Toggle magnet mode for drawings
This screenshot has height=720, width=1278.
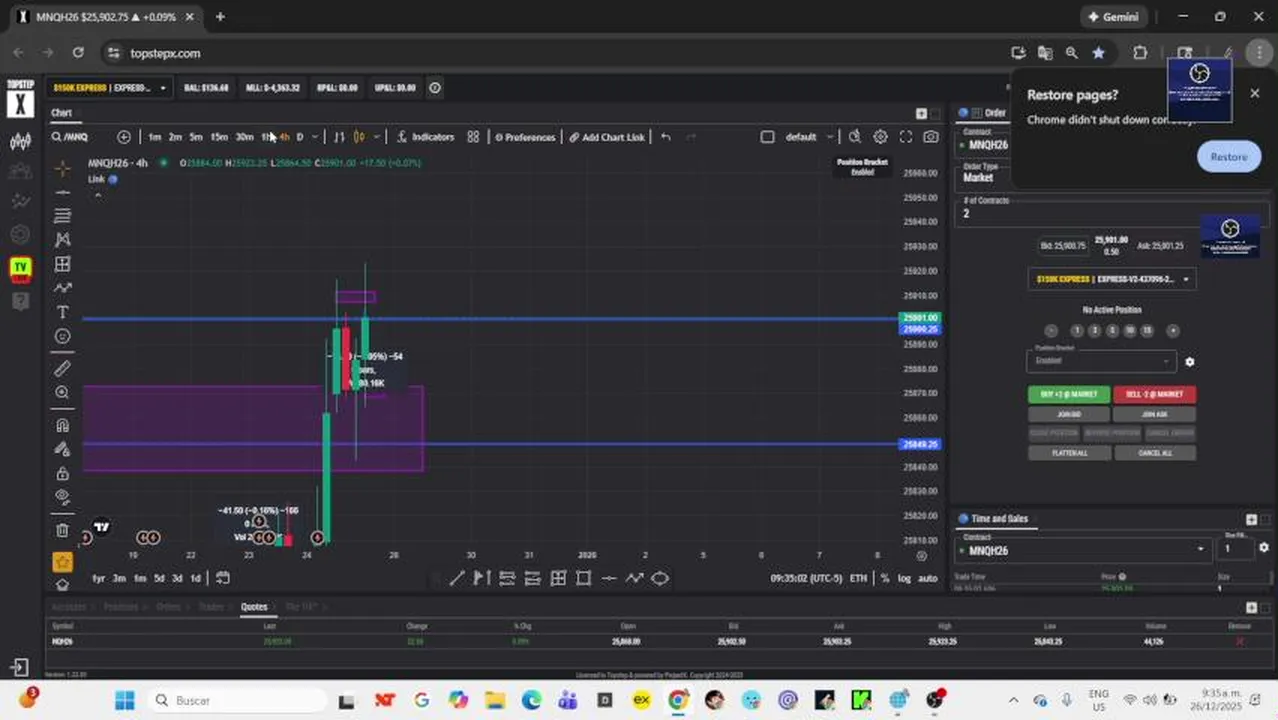click(x=62, y=425)
